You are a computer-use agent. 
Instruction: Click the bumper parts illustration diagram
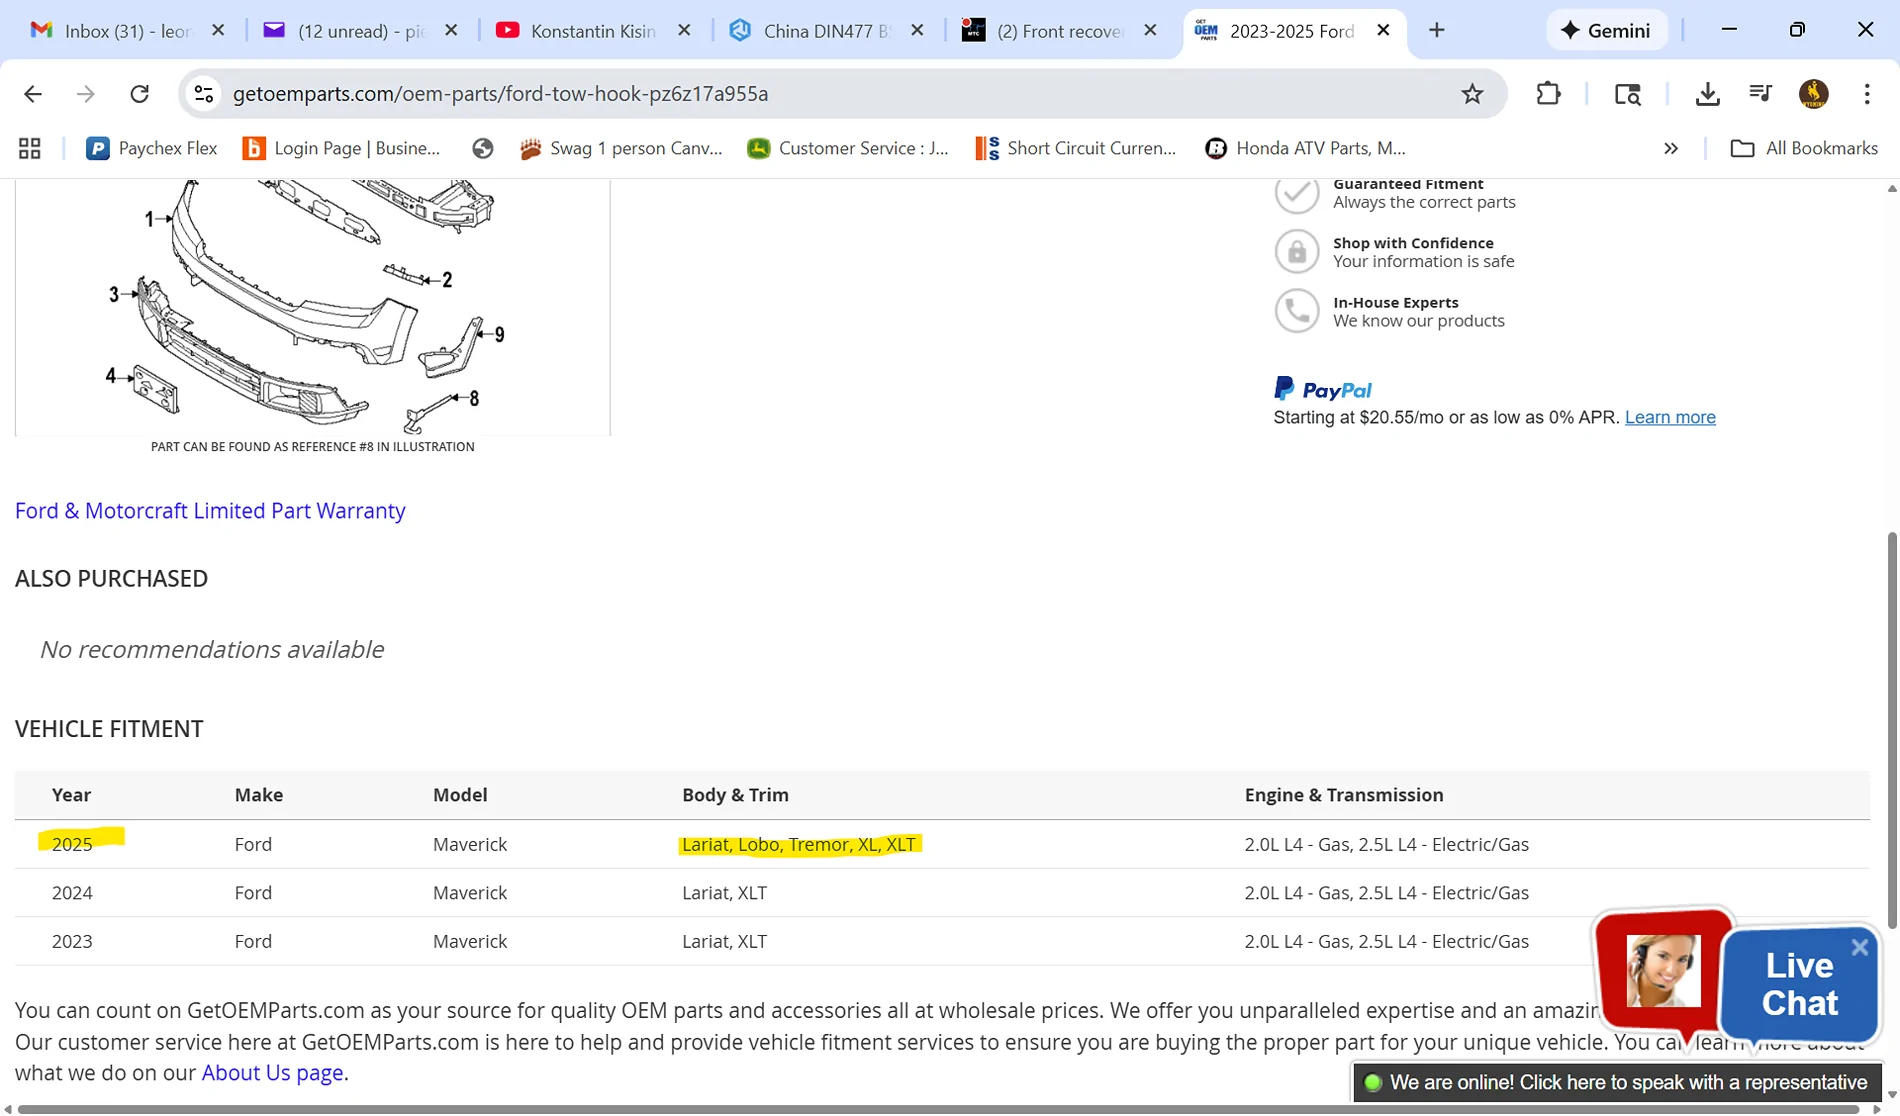tap(313, 306)
